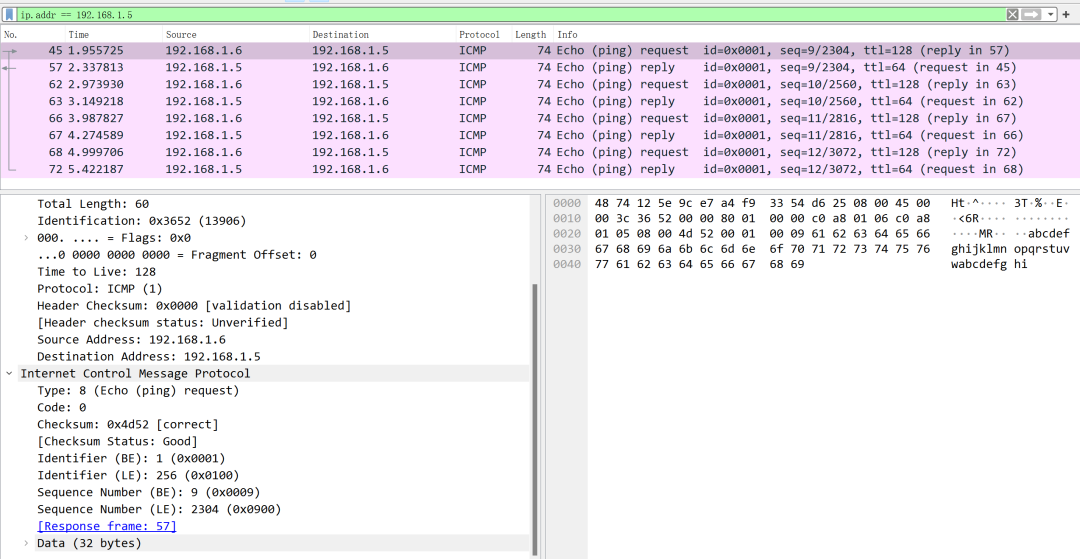Select the Destination Address: 192.168.1.5 field

pyautogui.click(x=149, y=357)
